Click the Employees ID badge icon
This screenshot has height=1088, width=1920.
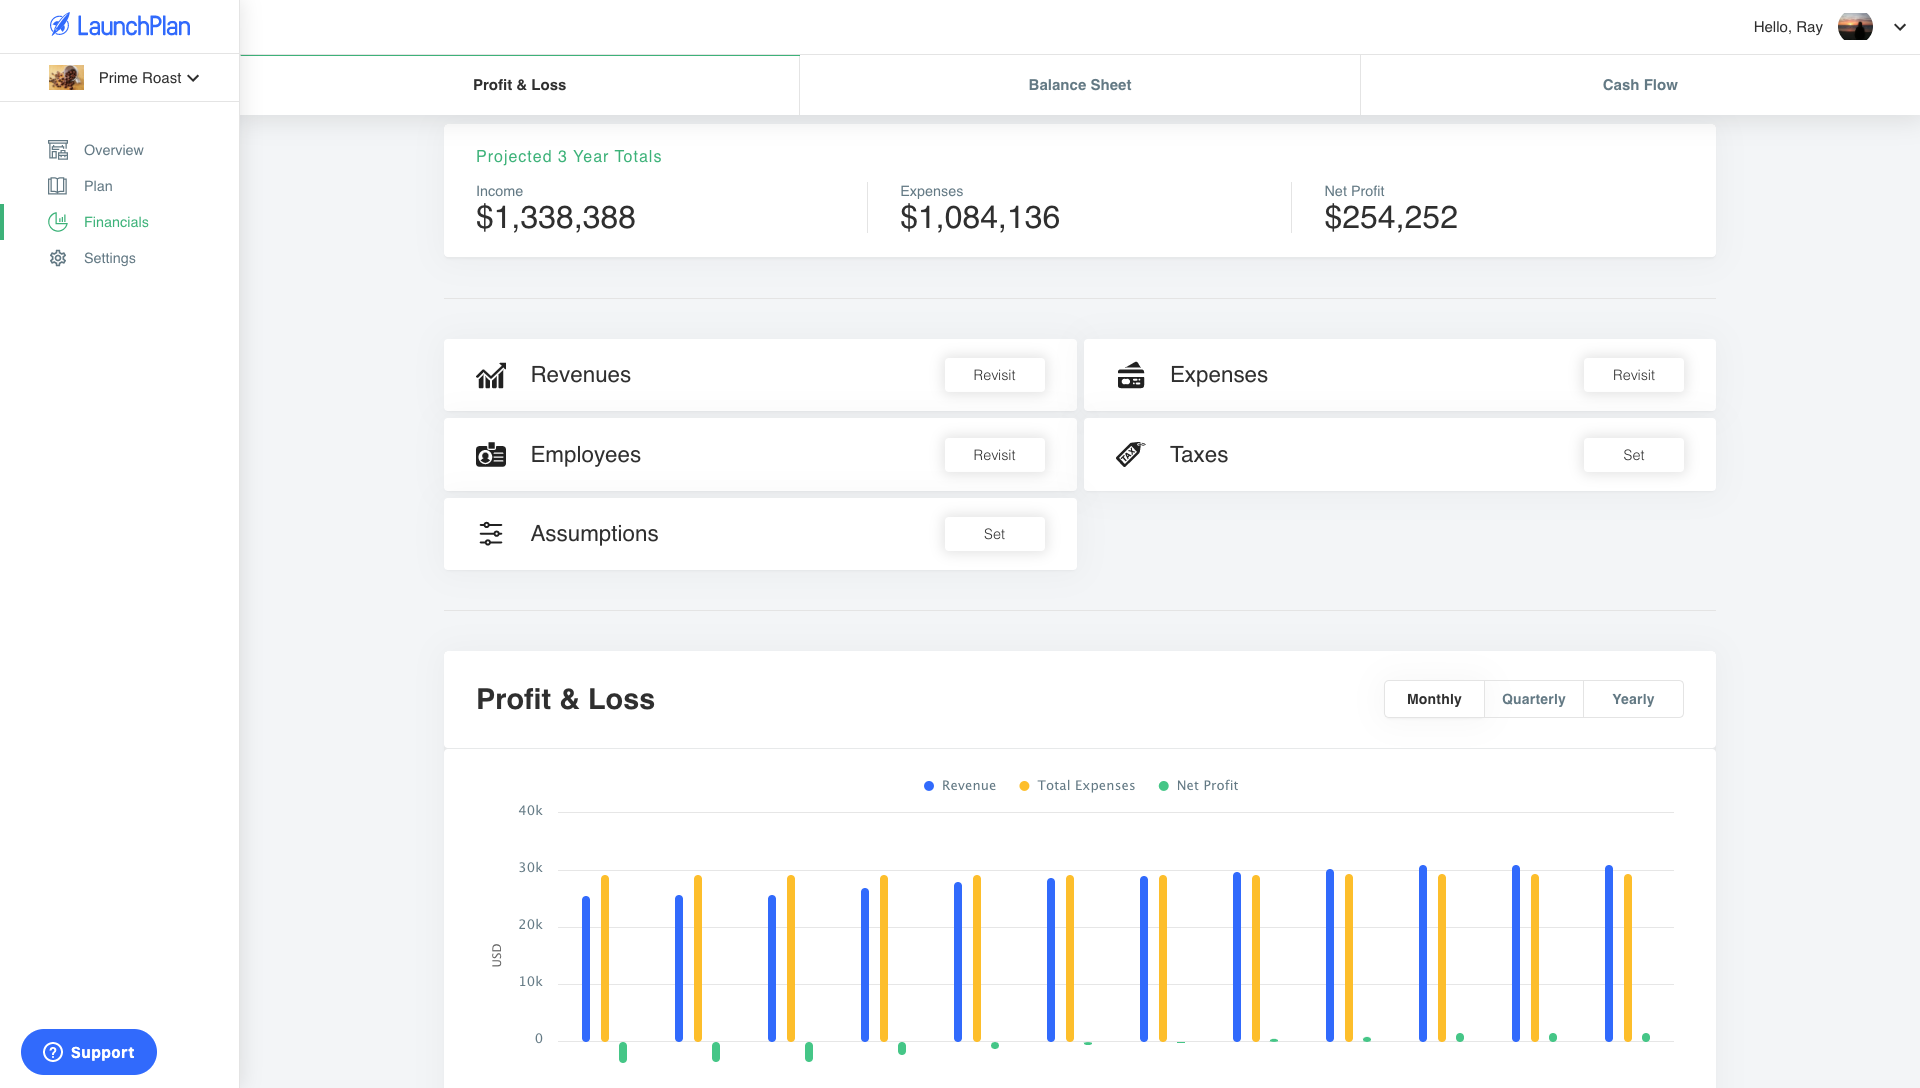491,455
